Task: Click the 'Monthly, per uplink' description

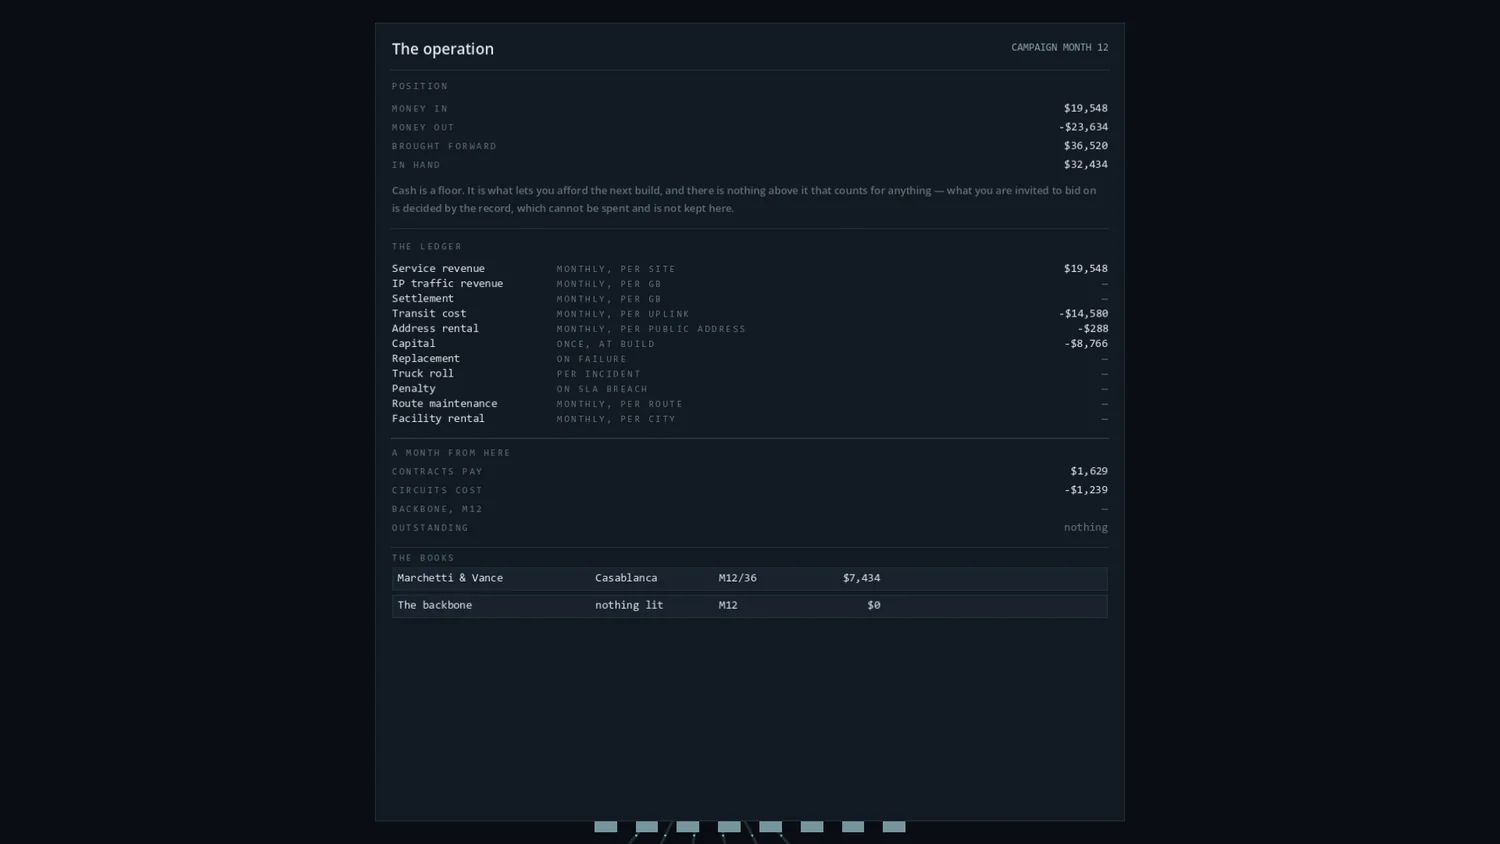Action: coord(623,314)
